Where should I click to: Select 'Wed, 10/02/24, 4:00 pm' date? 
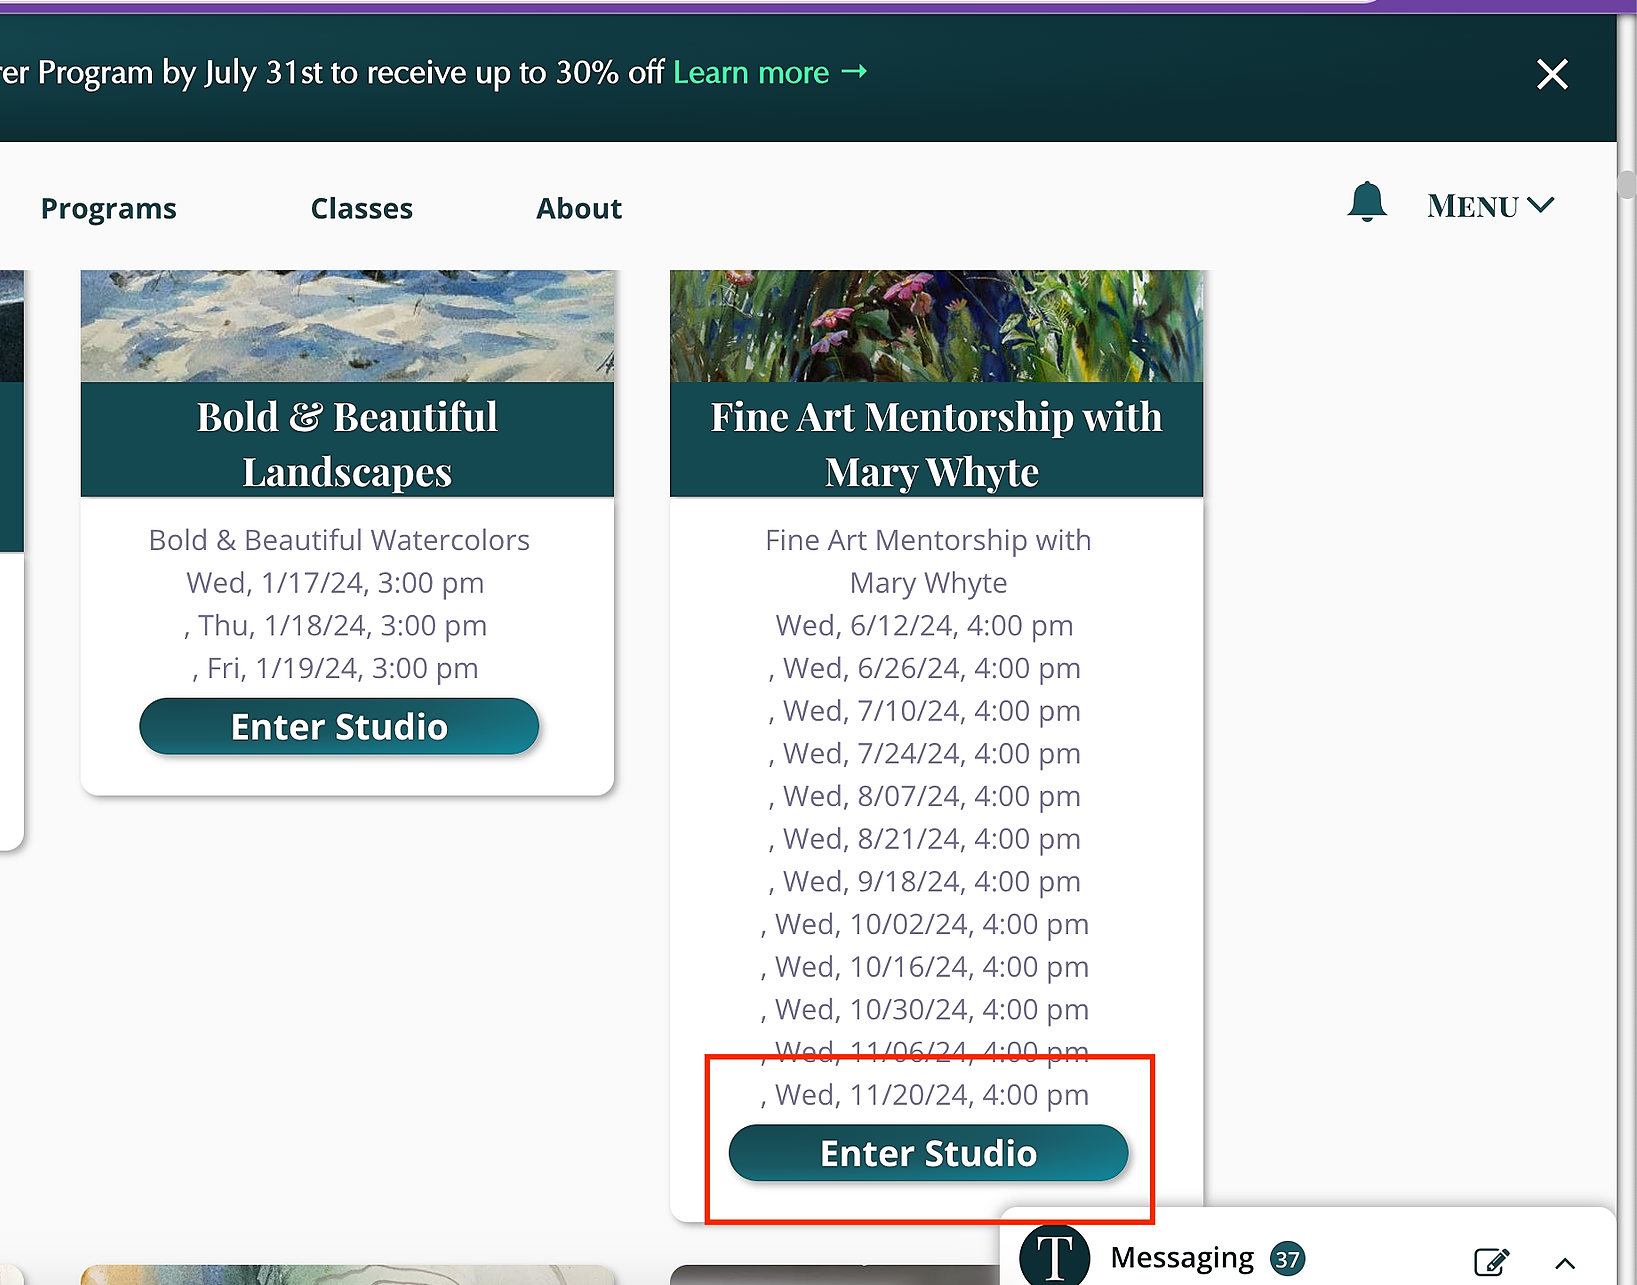(932, 925)
